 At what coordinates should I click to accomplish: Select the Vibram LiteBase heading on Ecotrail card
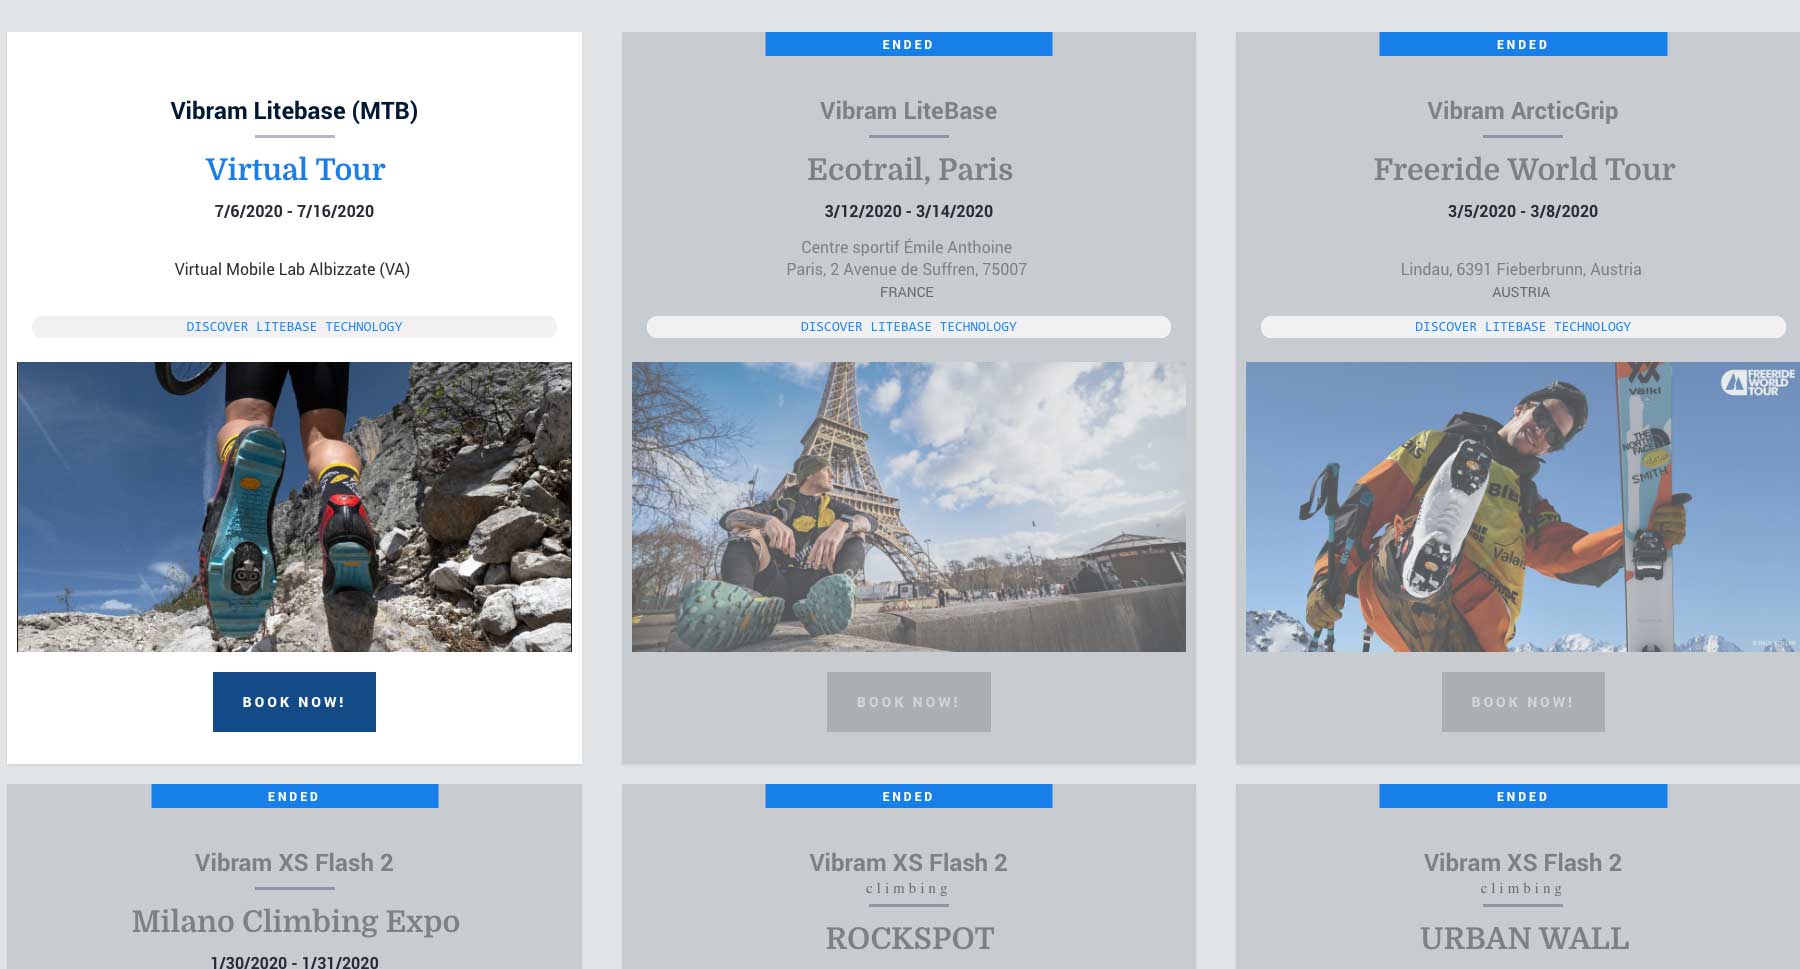point(908,110)
